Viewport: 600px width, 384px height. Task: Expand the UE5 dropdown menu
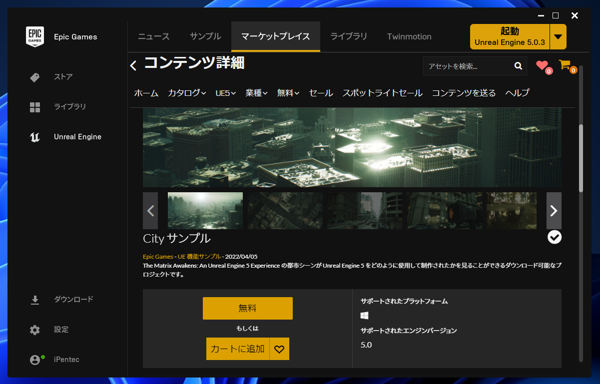click(x=225, y=93)
